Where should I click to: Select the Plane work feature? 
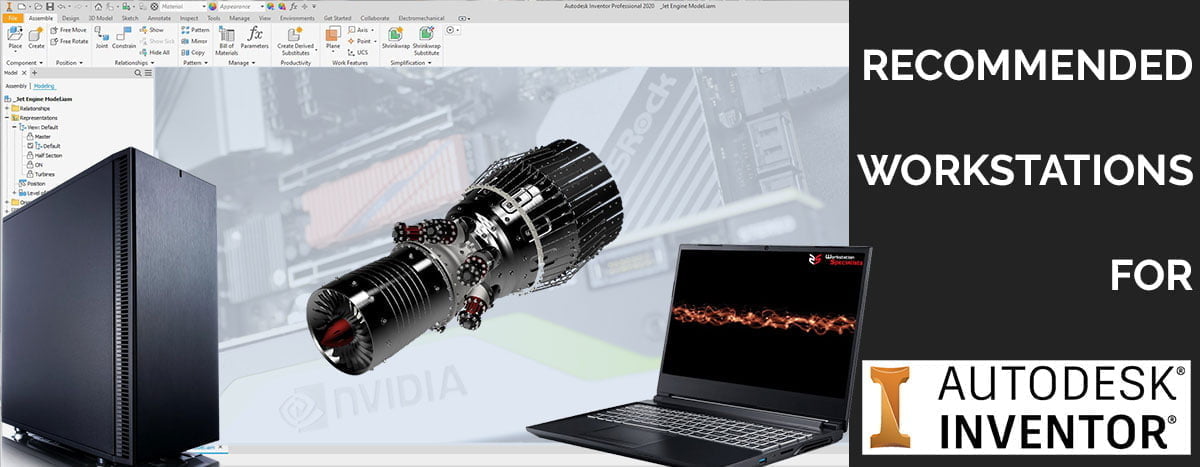point(333,38)
